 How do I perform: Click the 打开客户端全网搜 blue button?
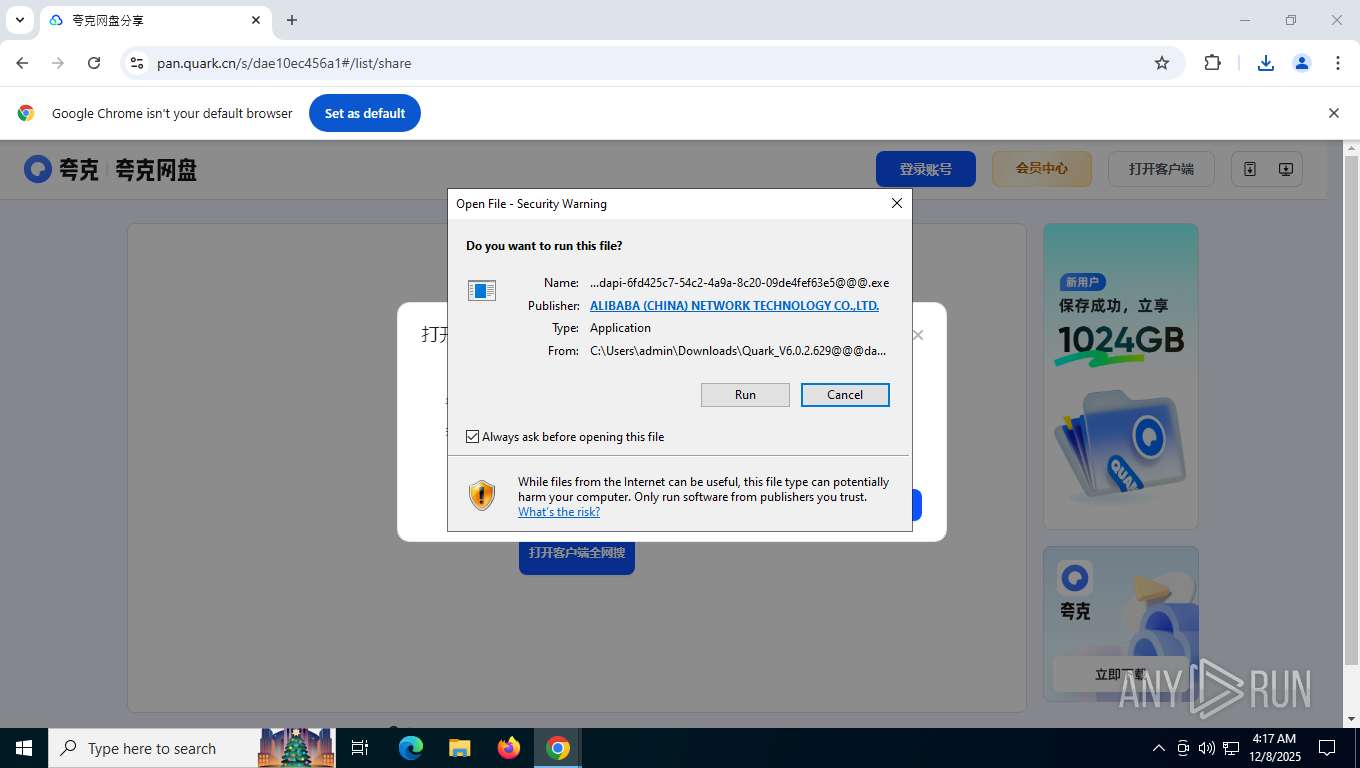tap(577, 553)
